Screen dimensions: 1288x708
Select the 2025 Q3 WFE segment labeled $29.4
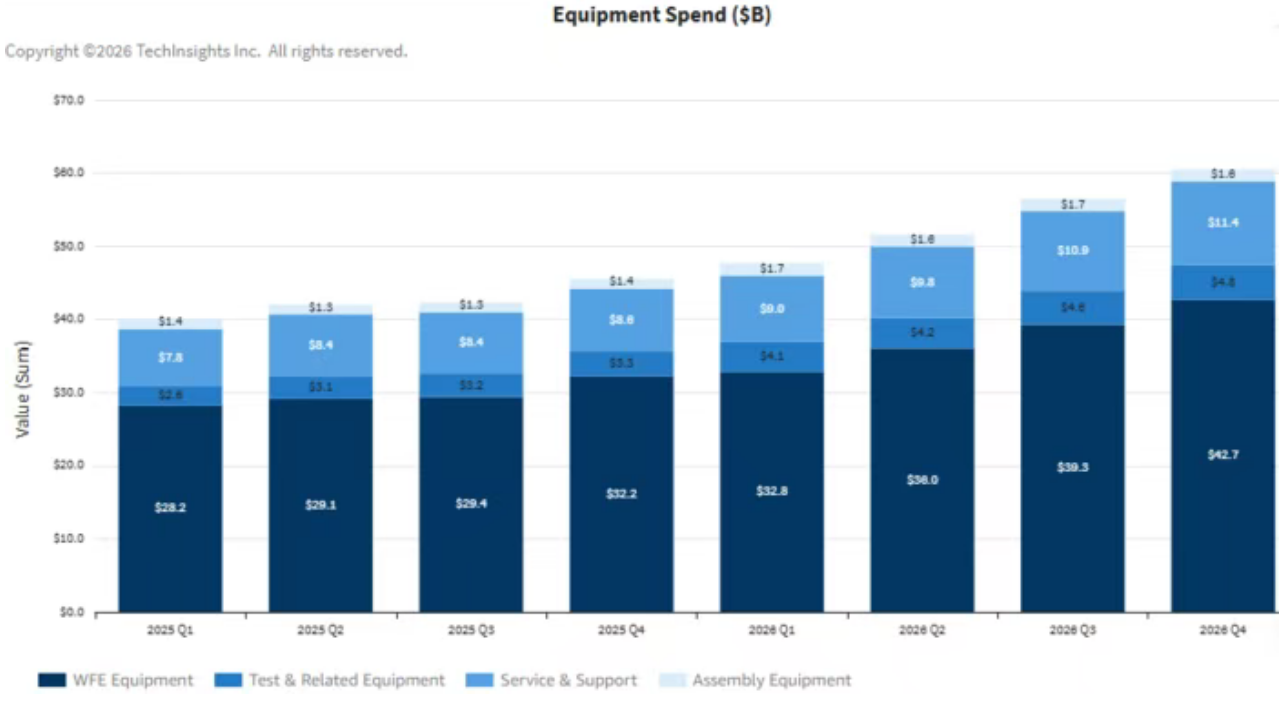(471, 505)
